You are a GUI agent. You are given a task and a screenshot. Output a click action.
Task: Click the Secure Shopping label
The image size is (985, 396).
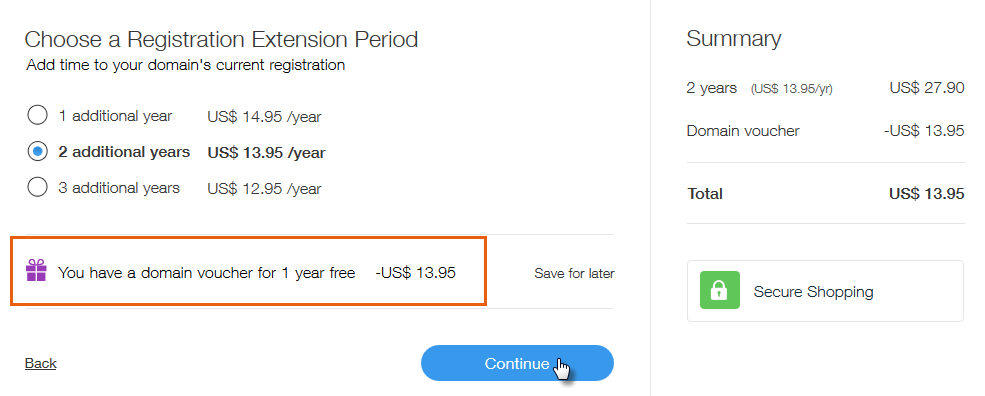pyautogui.click(x=814, y=292)
